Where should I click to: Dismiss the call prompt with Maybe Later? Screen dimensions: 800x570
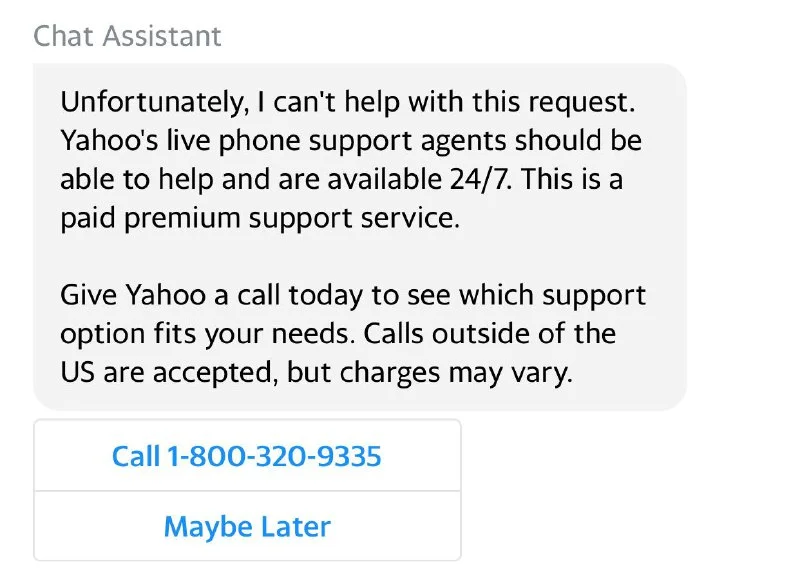pyautogui.click(x=247, y=526)
